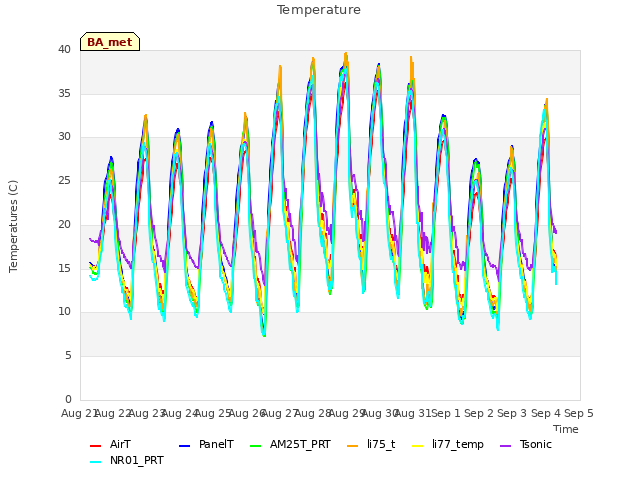This screenshot has height=480, width=640.
Task: Click the blue PanelT legend swatch
Action: 184,446
